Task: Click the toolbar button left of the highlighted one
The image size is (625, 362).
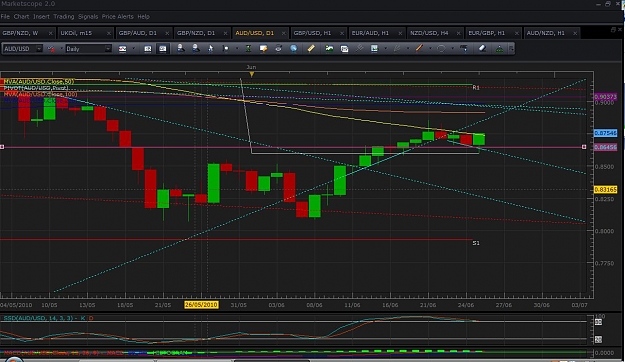Action: 147,49
